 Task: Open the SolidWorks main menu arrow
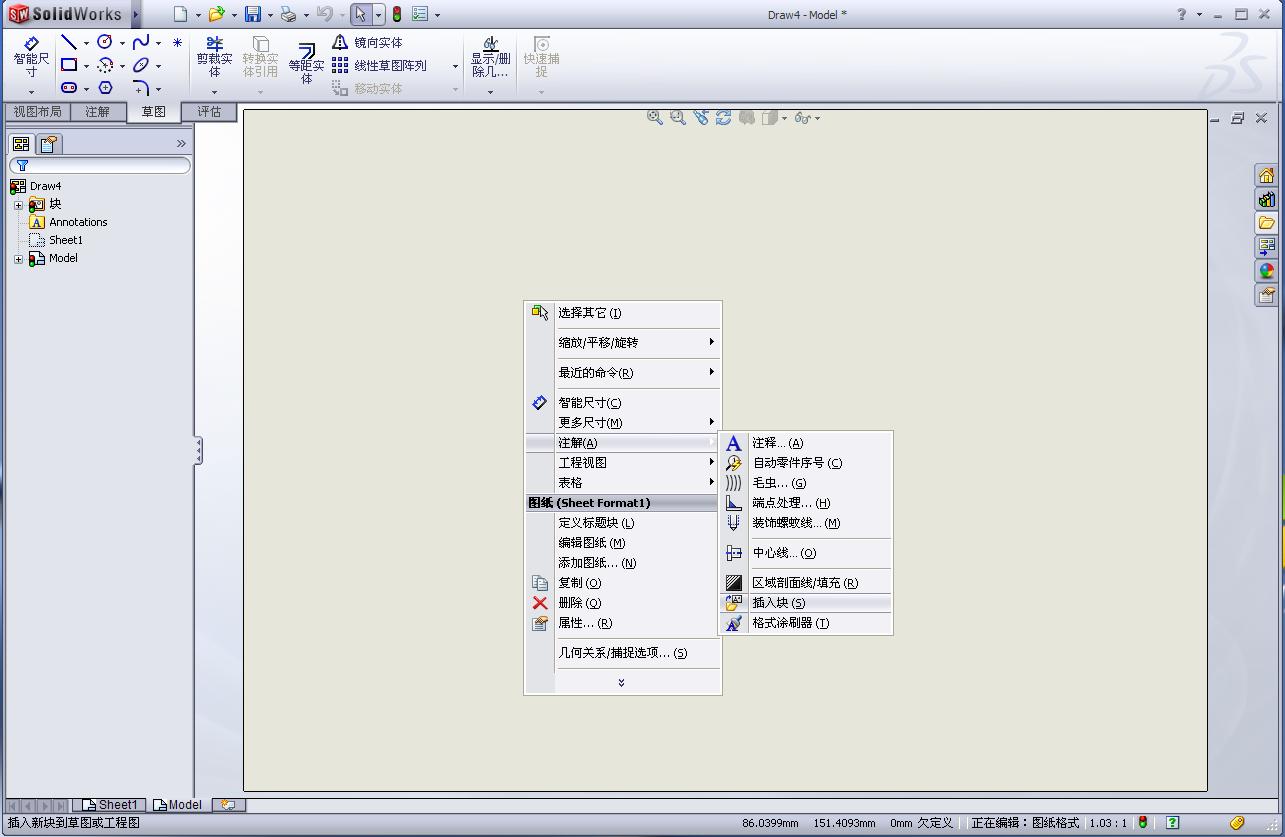(135, 14)
